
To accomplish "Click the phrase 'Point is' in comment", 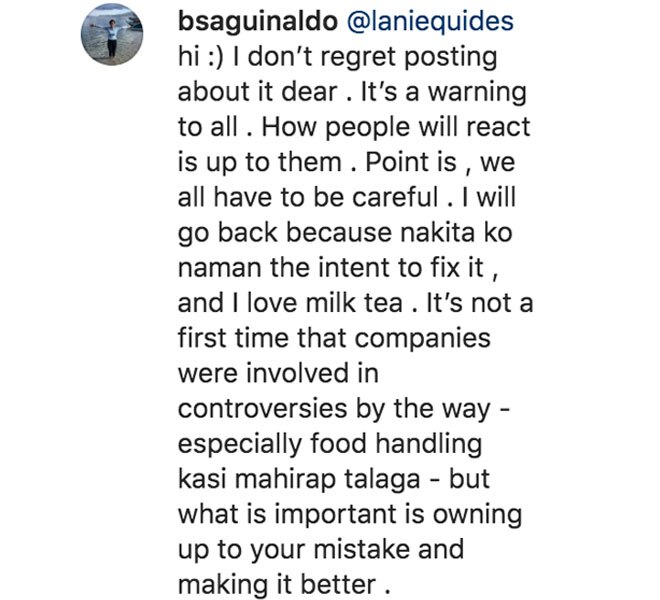I will [410, 163].
